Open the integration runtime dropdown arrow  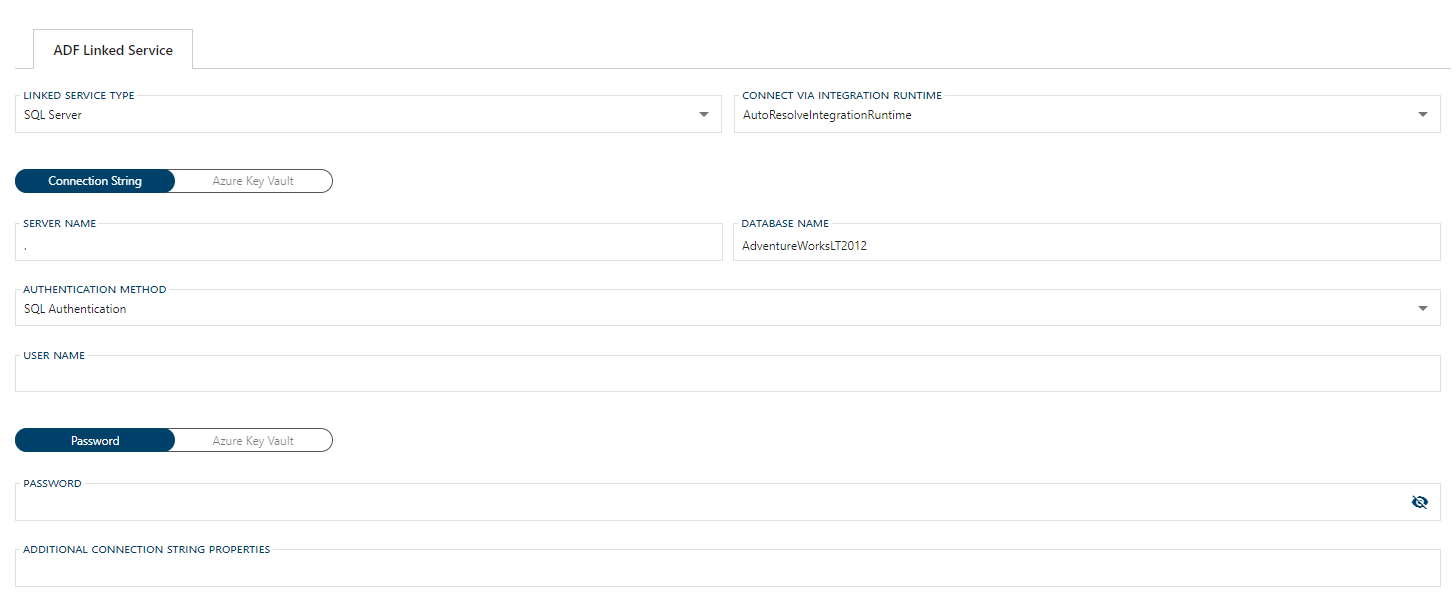(1423, 114)
